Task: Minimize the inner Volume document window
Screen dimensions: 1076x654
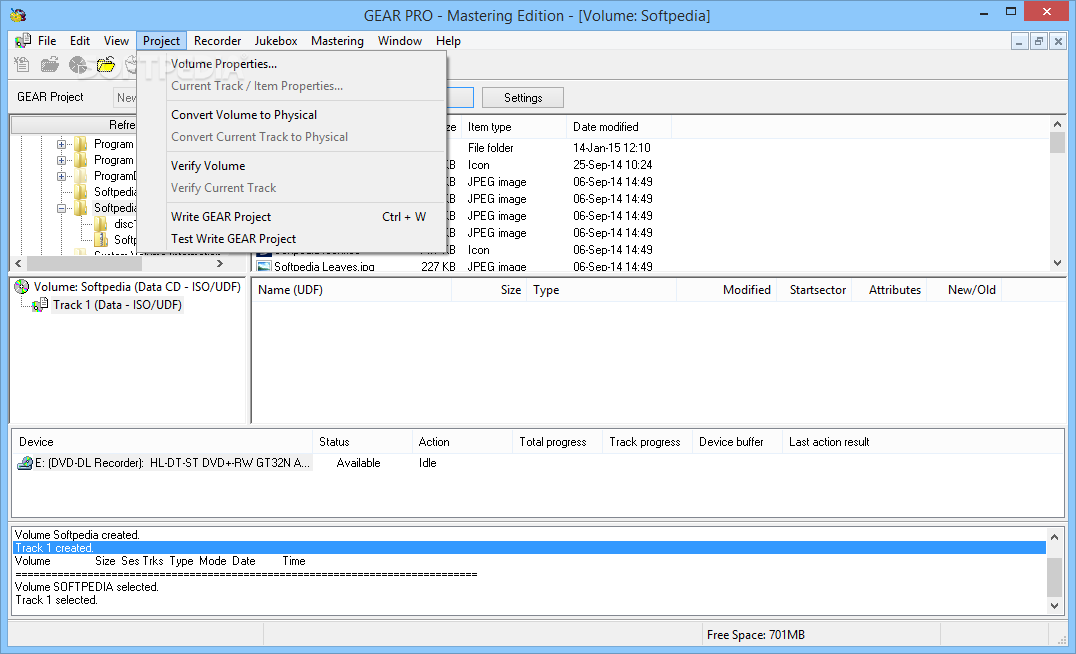Action: coord(1019,42)
